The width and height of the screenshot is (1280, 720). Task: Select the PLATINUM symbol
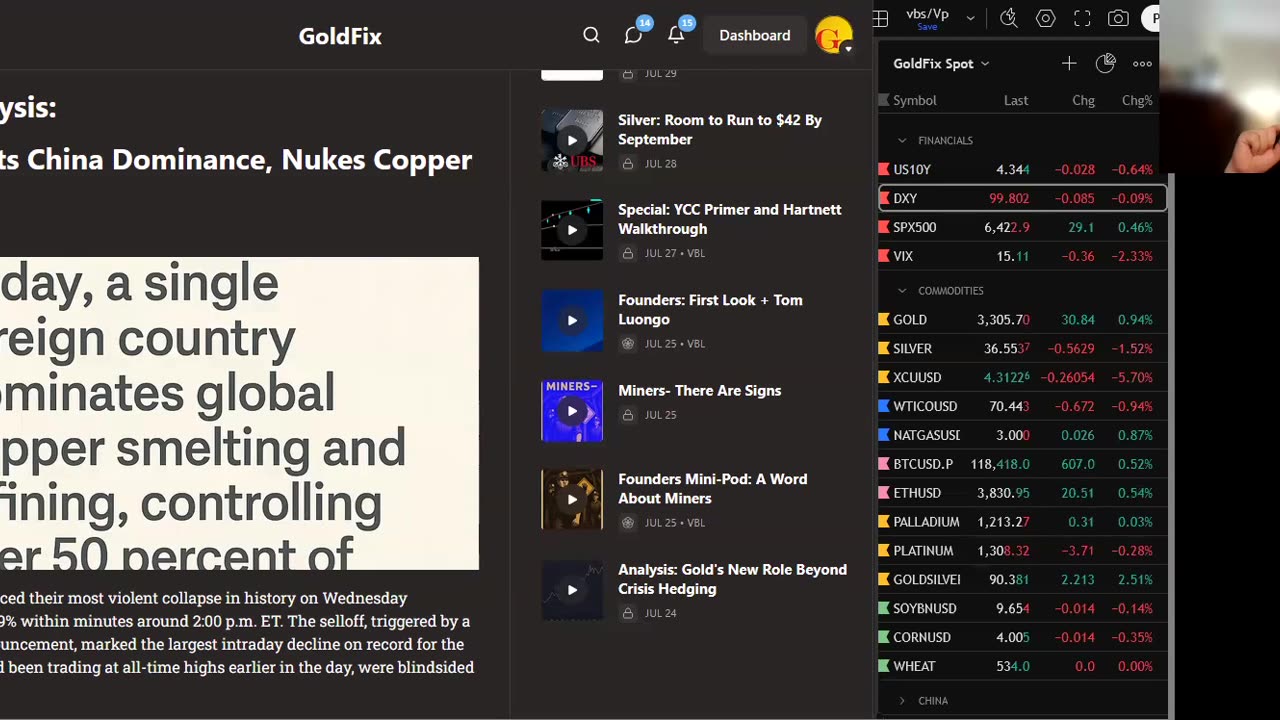tap(923, 551)
